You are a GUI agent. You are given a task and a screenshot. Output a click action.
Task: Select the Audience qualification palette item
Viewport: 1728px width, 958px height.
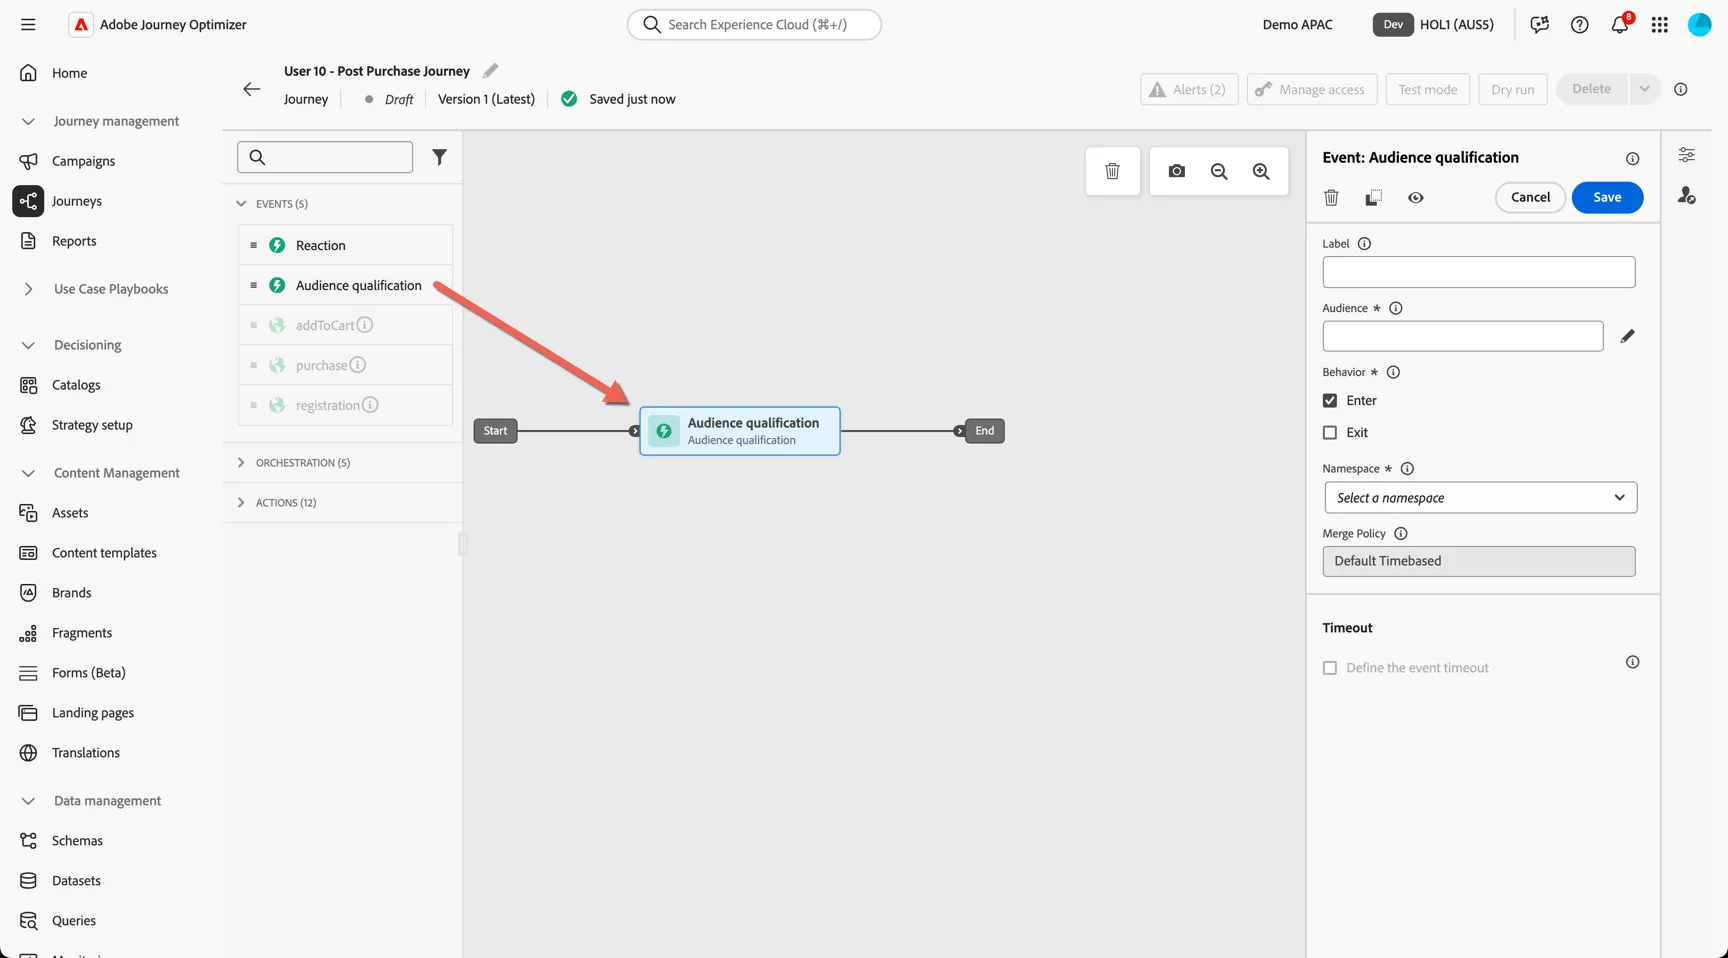346,285
